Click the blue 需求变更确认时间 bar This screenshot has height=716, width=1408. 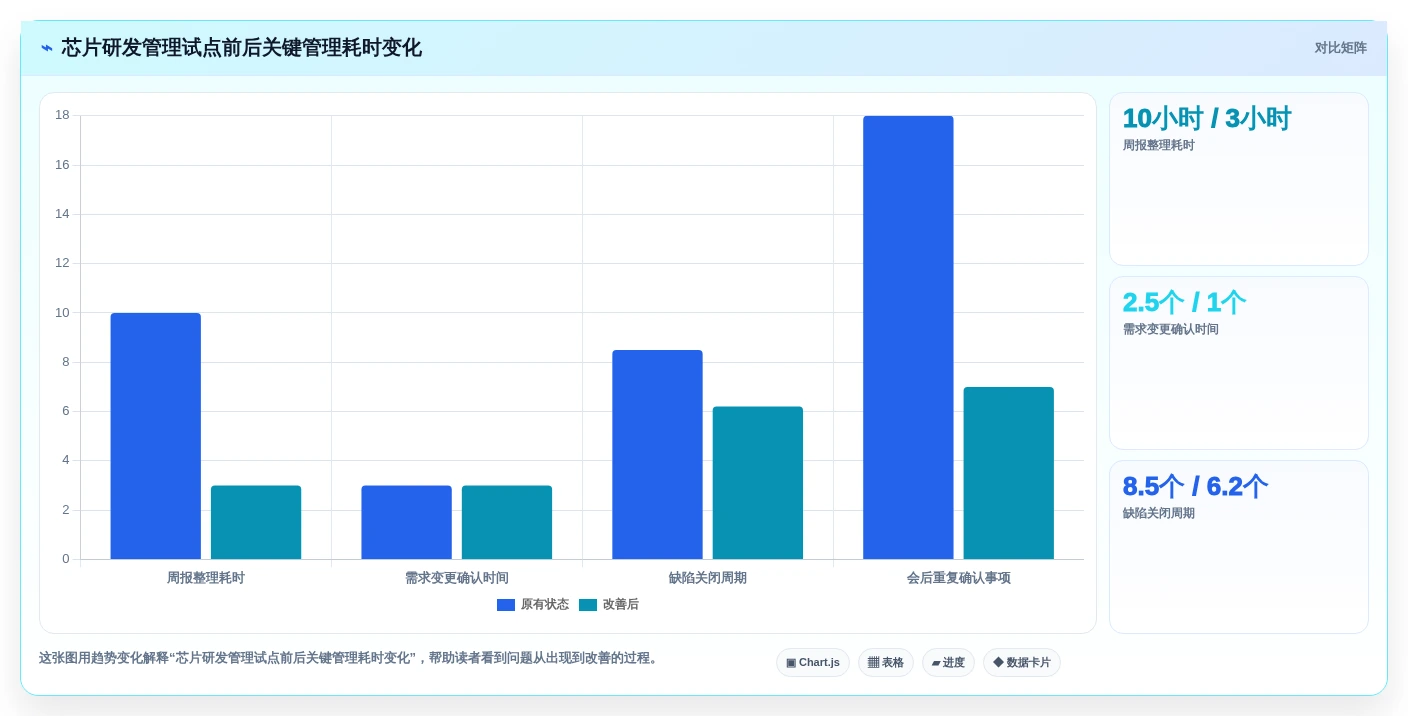click(x=407, y=522)
